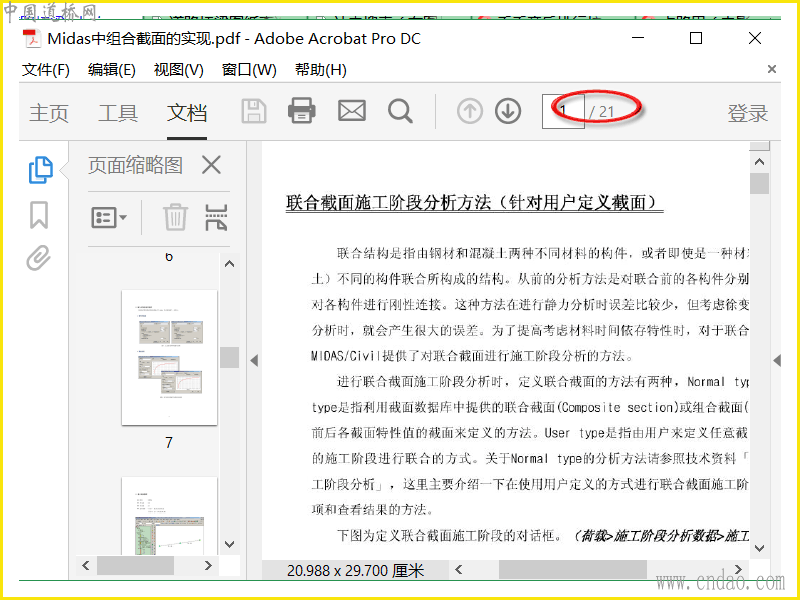800x600 pixels.
Task: Open the Attachments paperclip icon
Action: tap(39, 258)
